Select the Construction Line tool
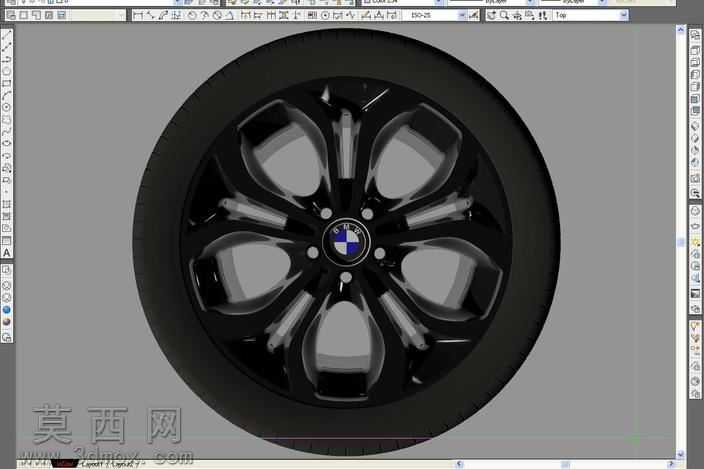 (x=7, y=48)
